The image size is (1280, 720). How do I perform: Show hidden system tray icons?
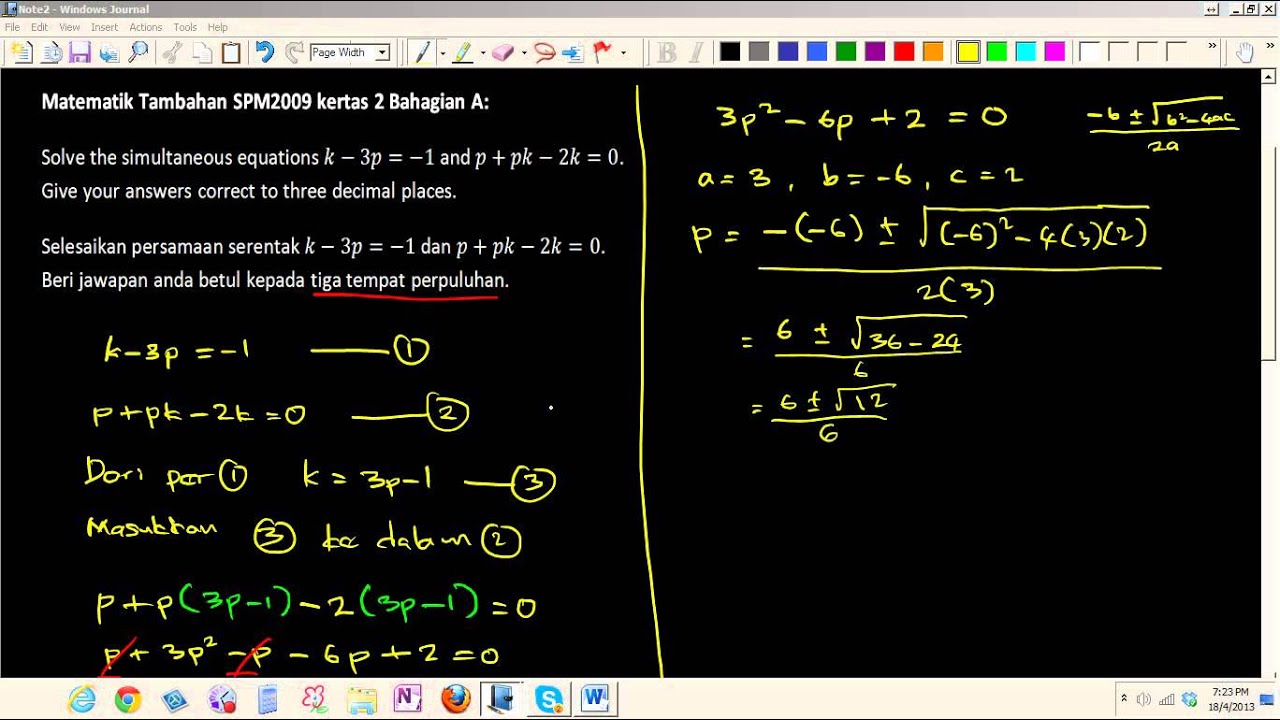[x=1124, y=699]
